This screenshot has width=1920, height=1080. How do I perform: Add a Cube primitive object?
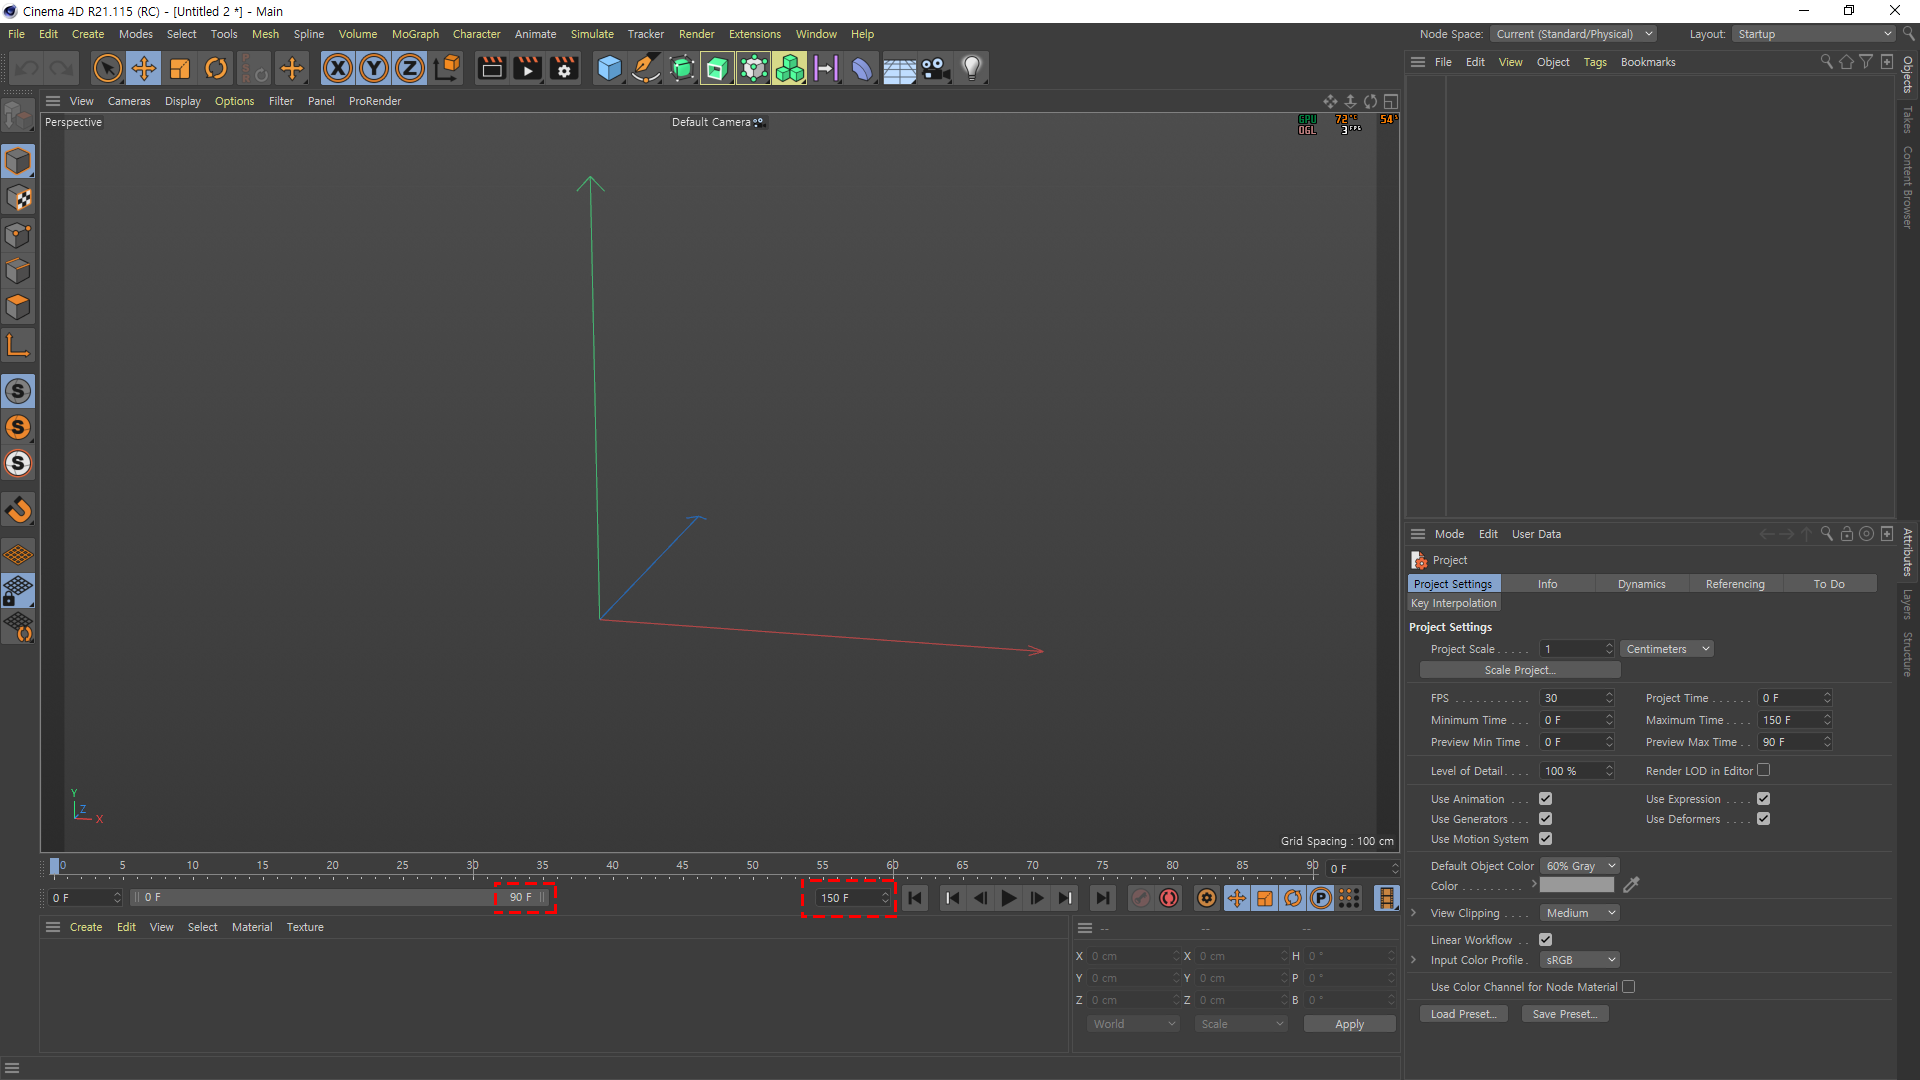[609, 68]
